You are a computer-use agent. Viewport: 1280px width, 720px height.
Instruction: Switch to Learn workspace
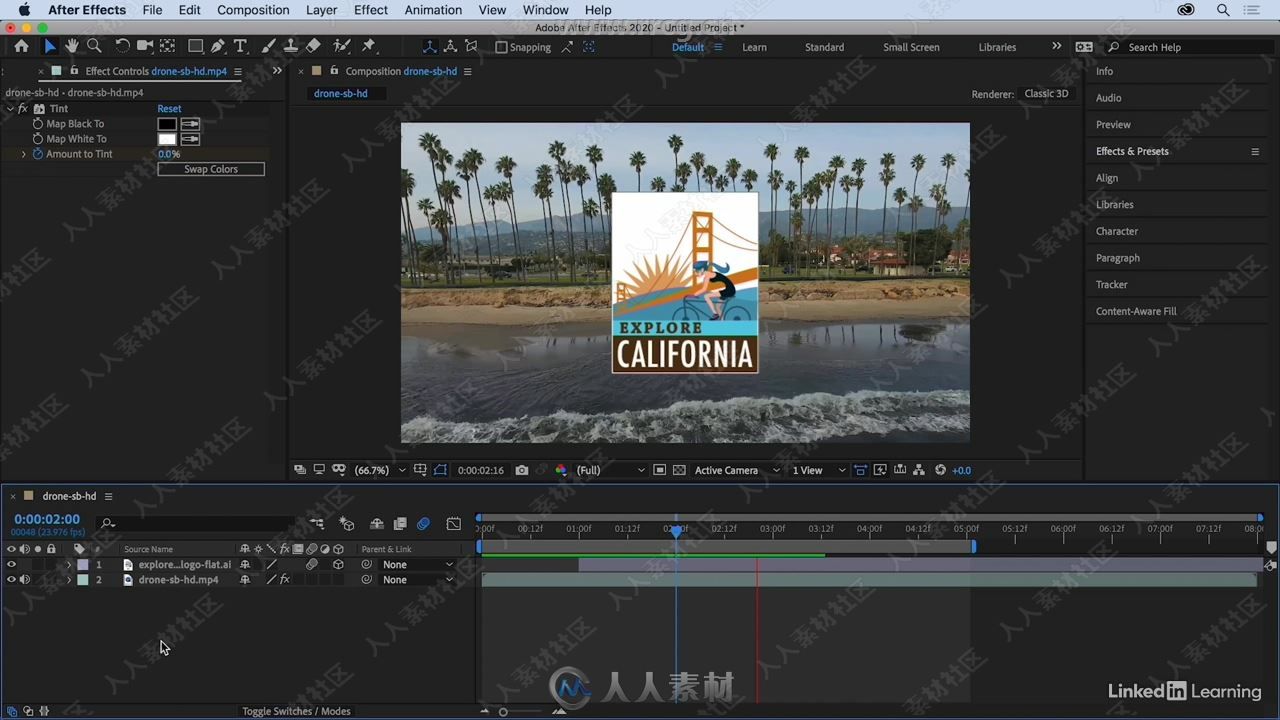[x=754, y=47]
